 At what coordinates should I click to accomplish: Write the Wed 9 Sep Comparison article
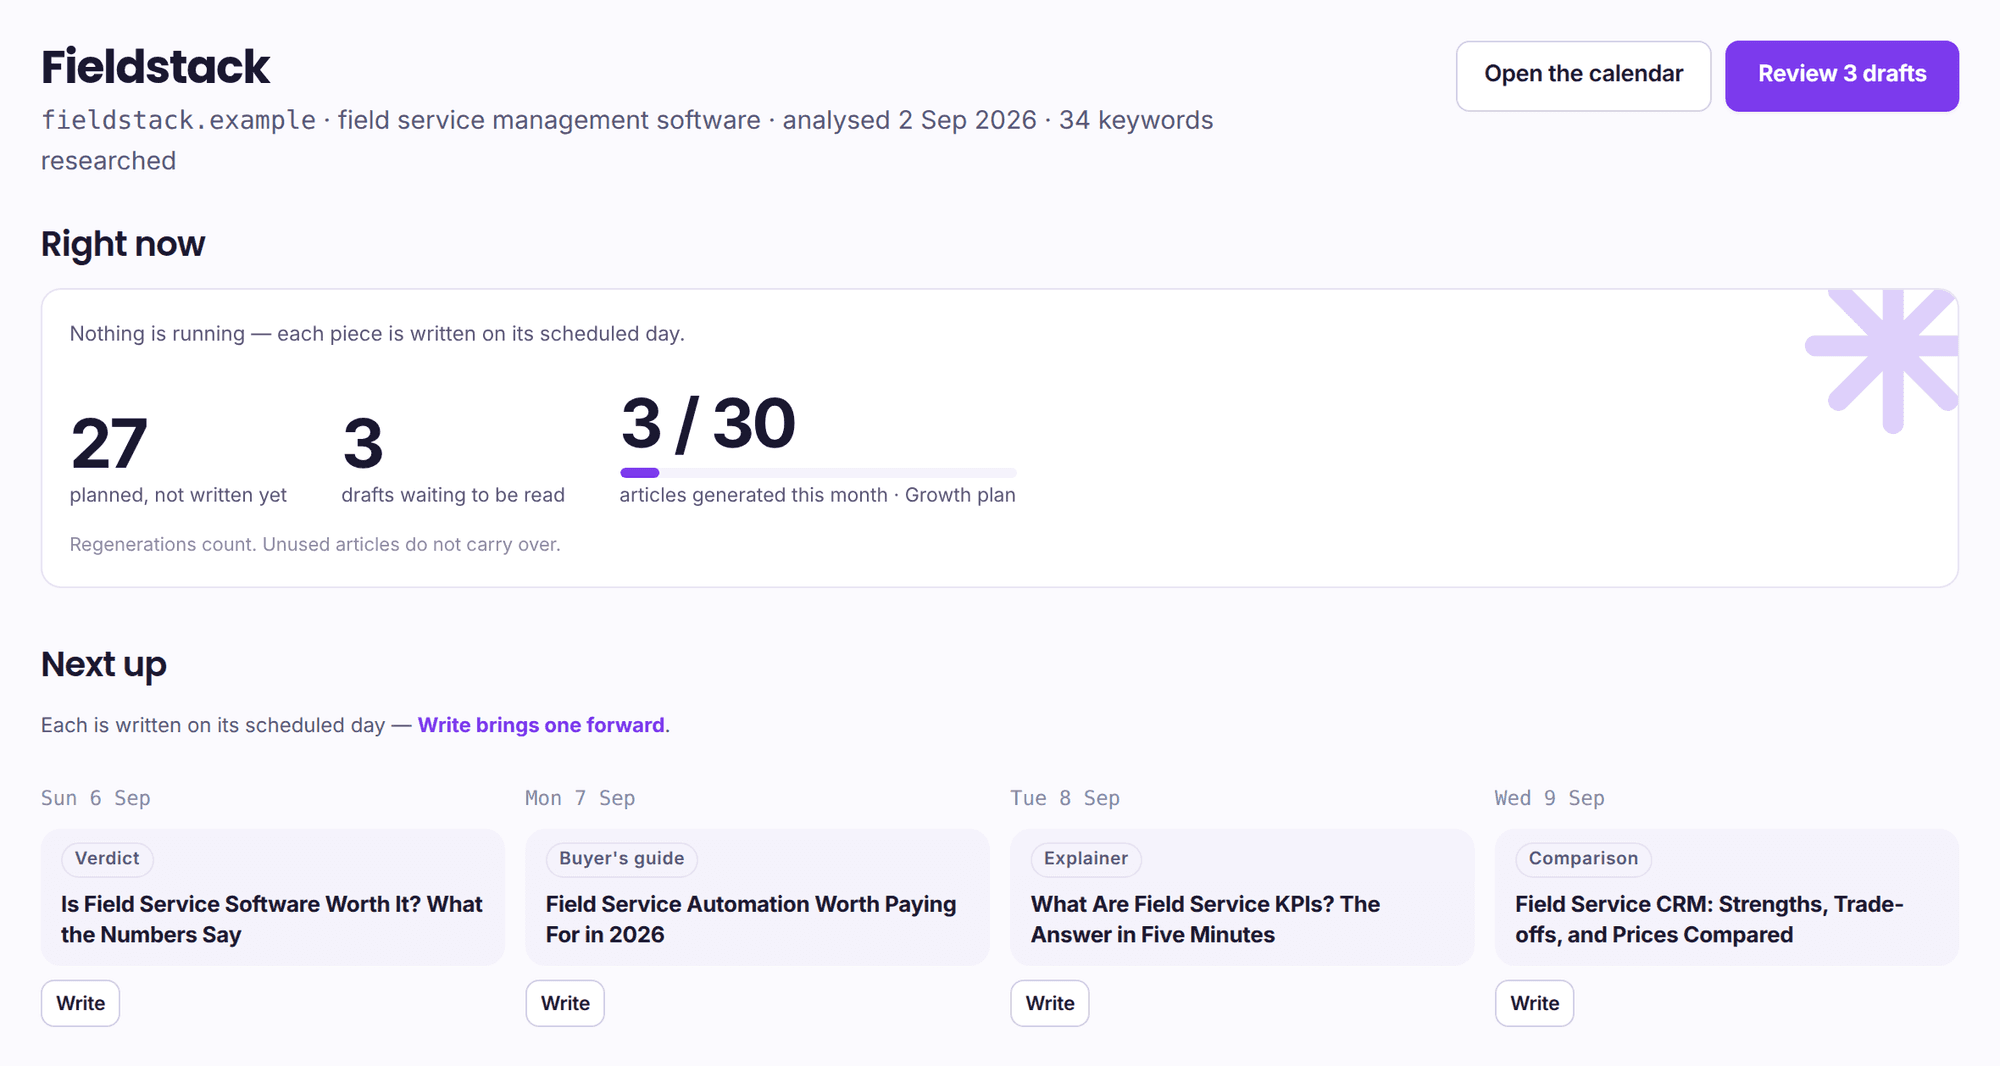point(1534,1003)
